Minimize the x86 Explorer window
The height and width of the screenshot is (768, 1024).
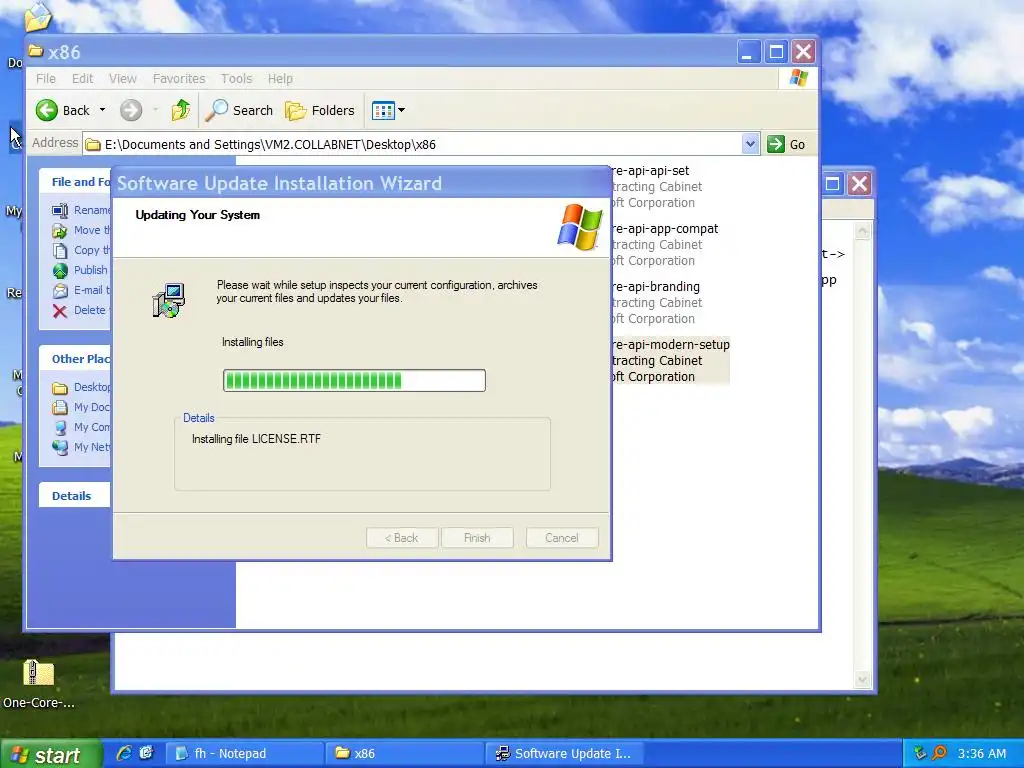[x=749, y=52]
